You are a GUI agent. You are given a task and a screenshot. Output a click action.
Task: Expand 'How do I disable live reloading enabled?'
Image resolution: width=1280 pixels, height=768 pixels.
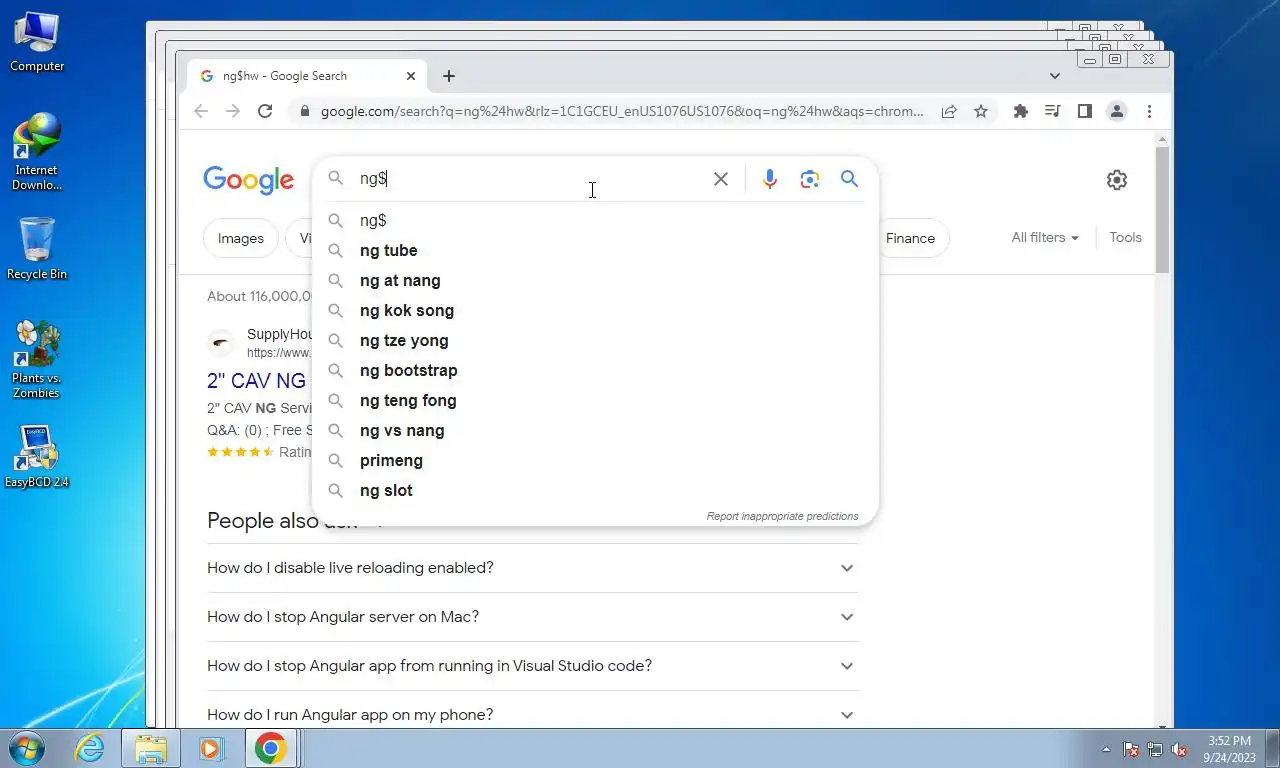tap(533, 568)
